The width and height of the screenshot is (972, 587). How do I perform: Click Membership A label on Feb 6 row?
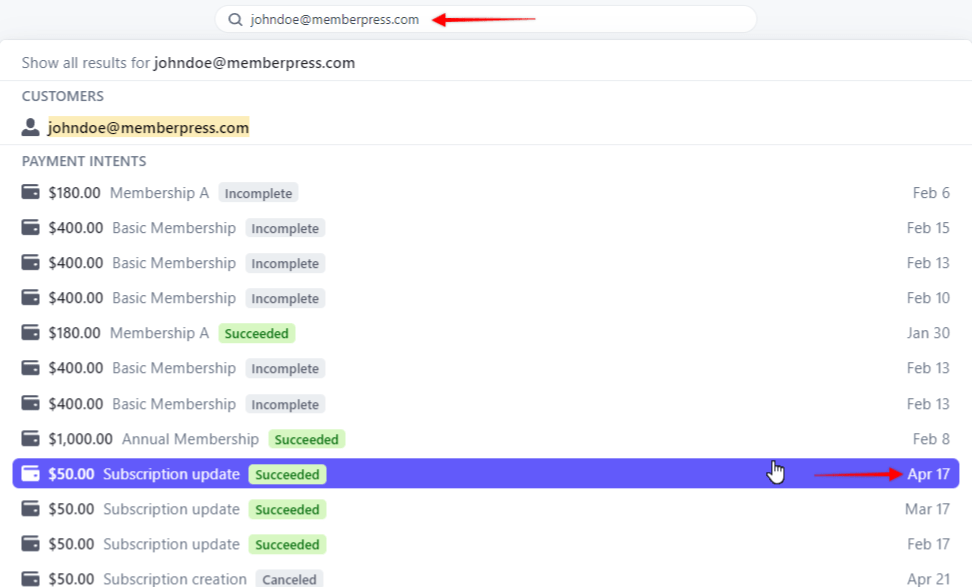click(x=159, y=193)
